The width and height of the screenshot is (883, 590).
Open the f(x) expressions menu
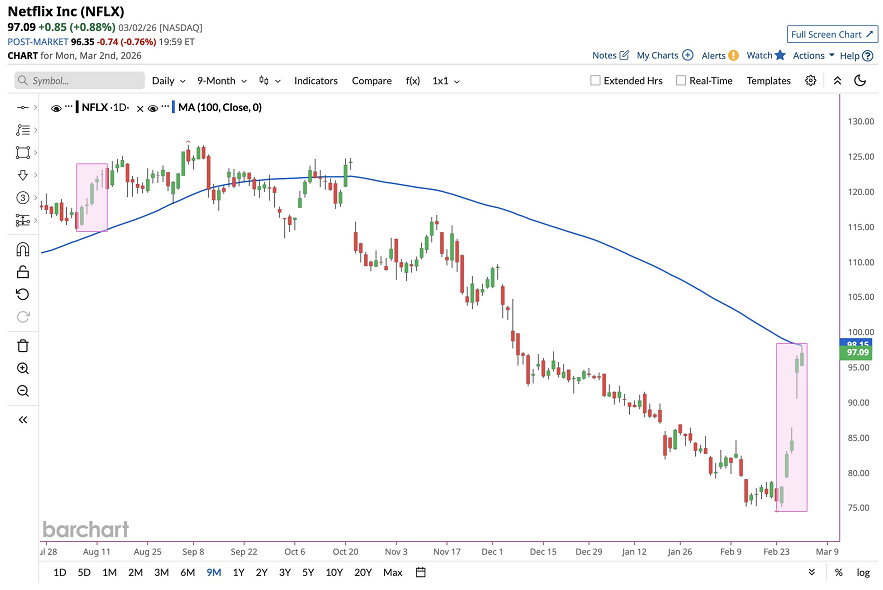(413, 81)
